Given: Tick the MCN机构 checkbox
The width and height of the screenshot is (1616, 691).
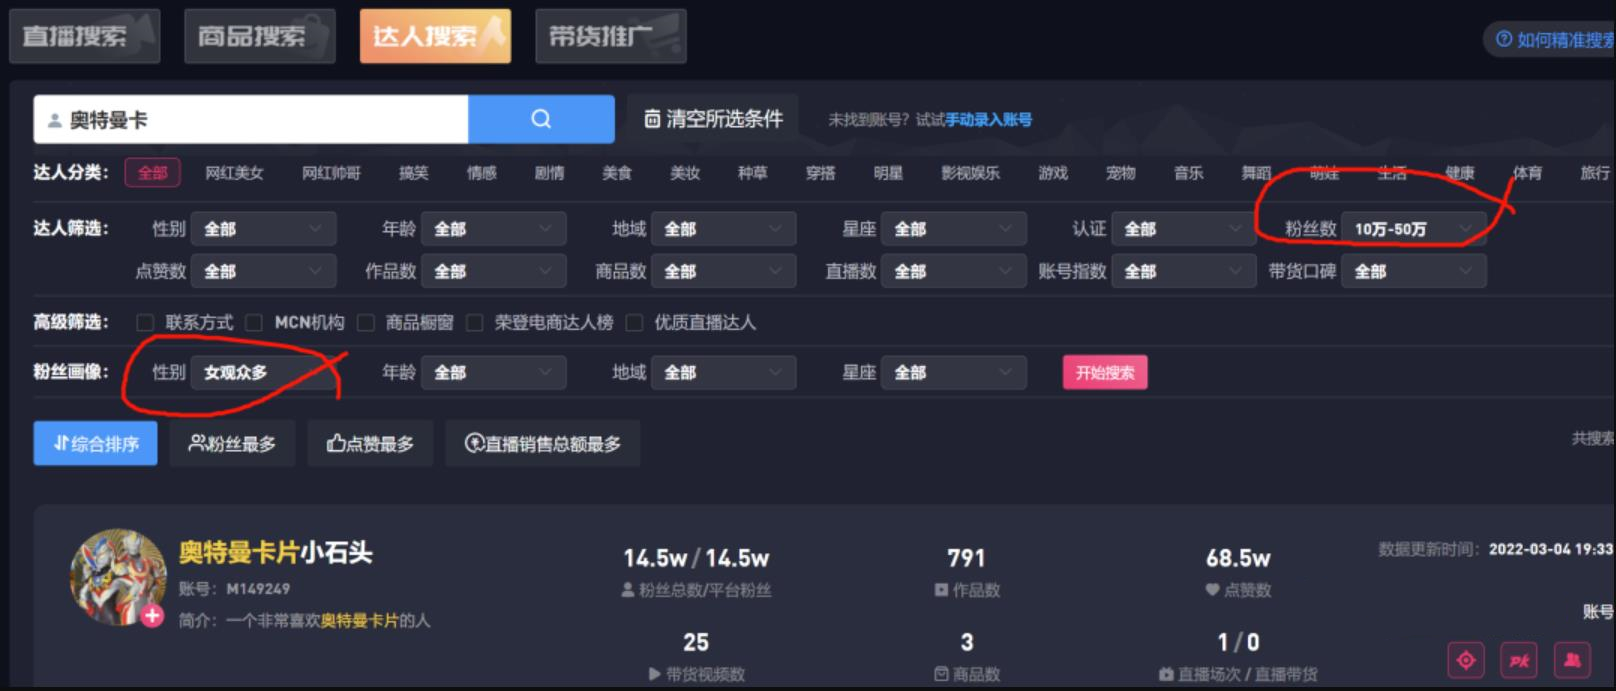Looking at the screenshot, I should (254, 322).
